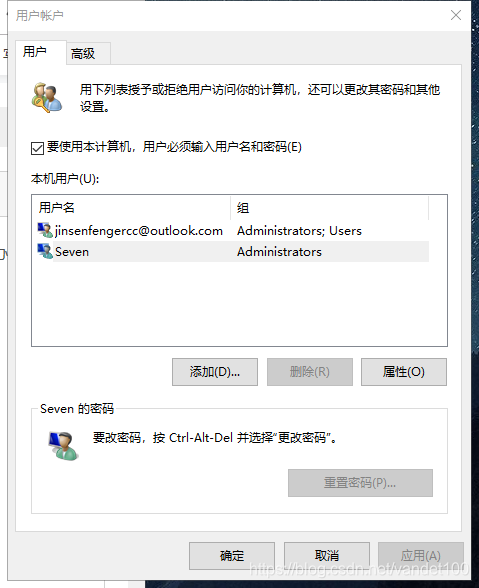Sort by the 组 column header
This screenshot has height=588, width=479.
coord(329,207)
